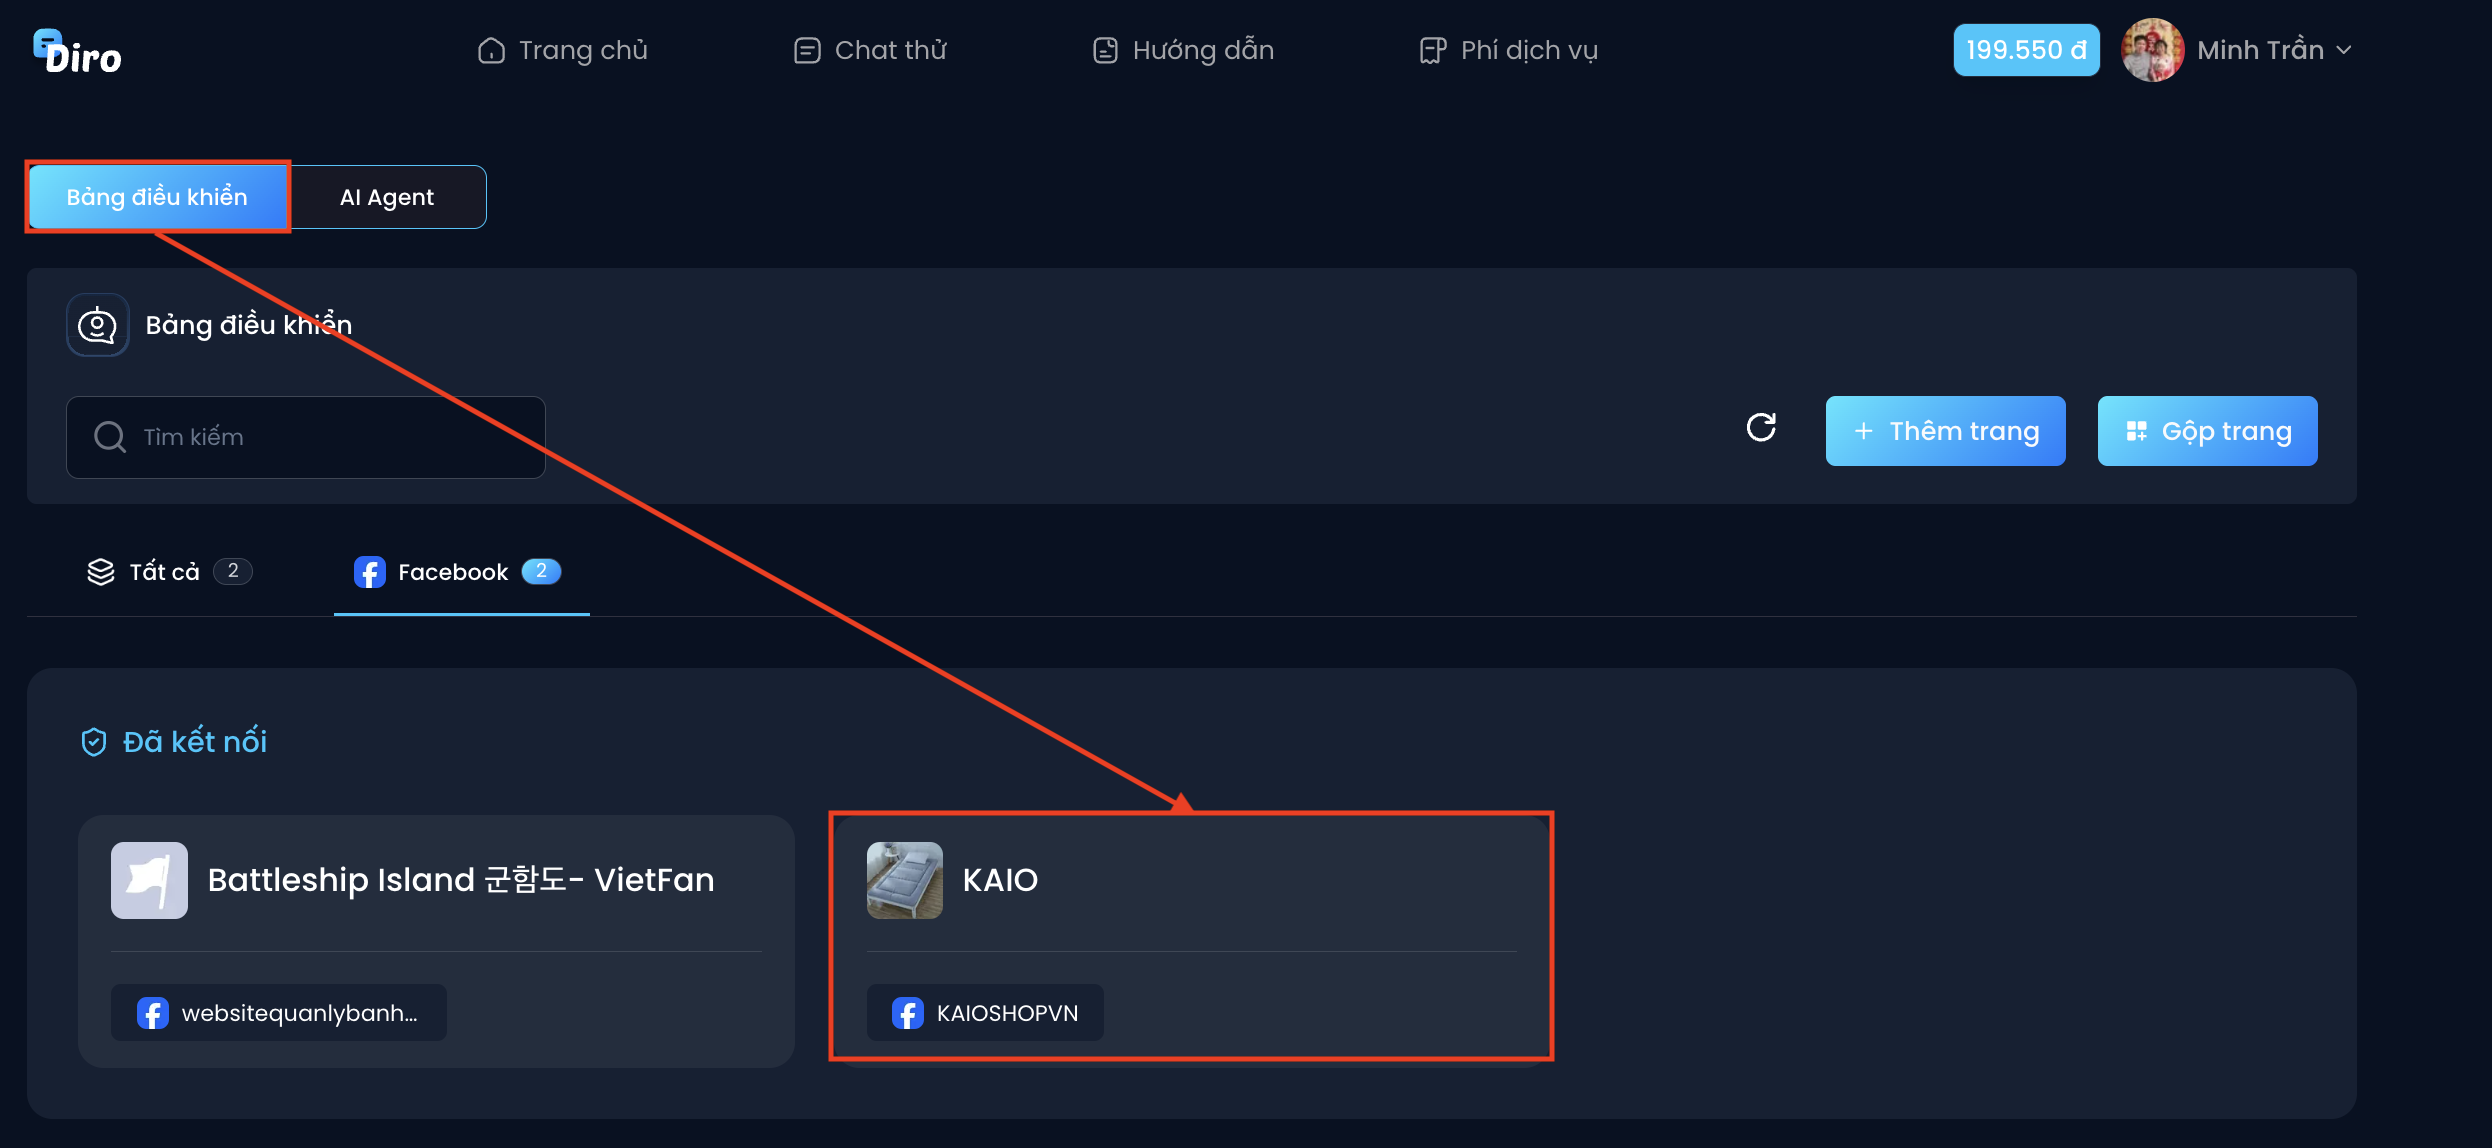Viewport: 2492px width, 1148px height.
Task: Click the magnifier icon in search box
Action: pyautogui.click(x=109, y=437)
